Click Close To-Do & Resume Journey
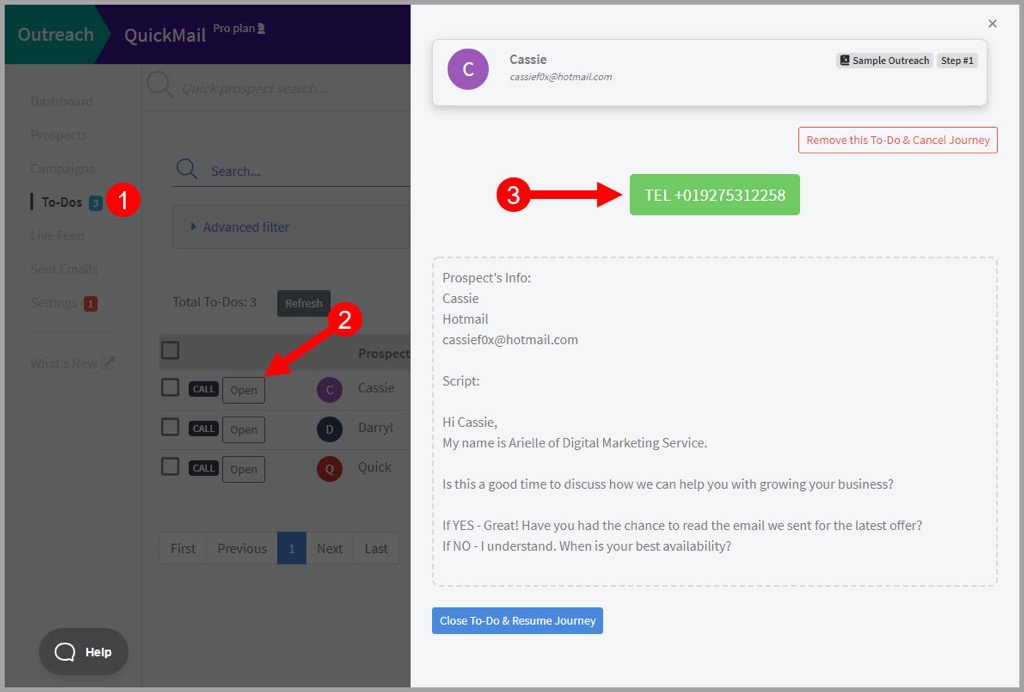The image size is (1024, 692). point(517,621)
